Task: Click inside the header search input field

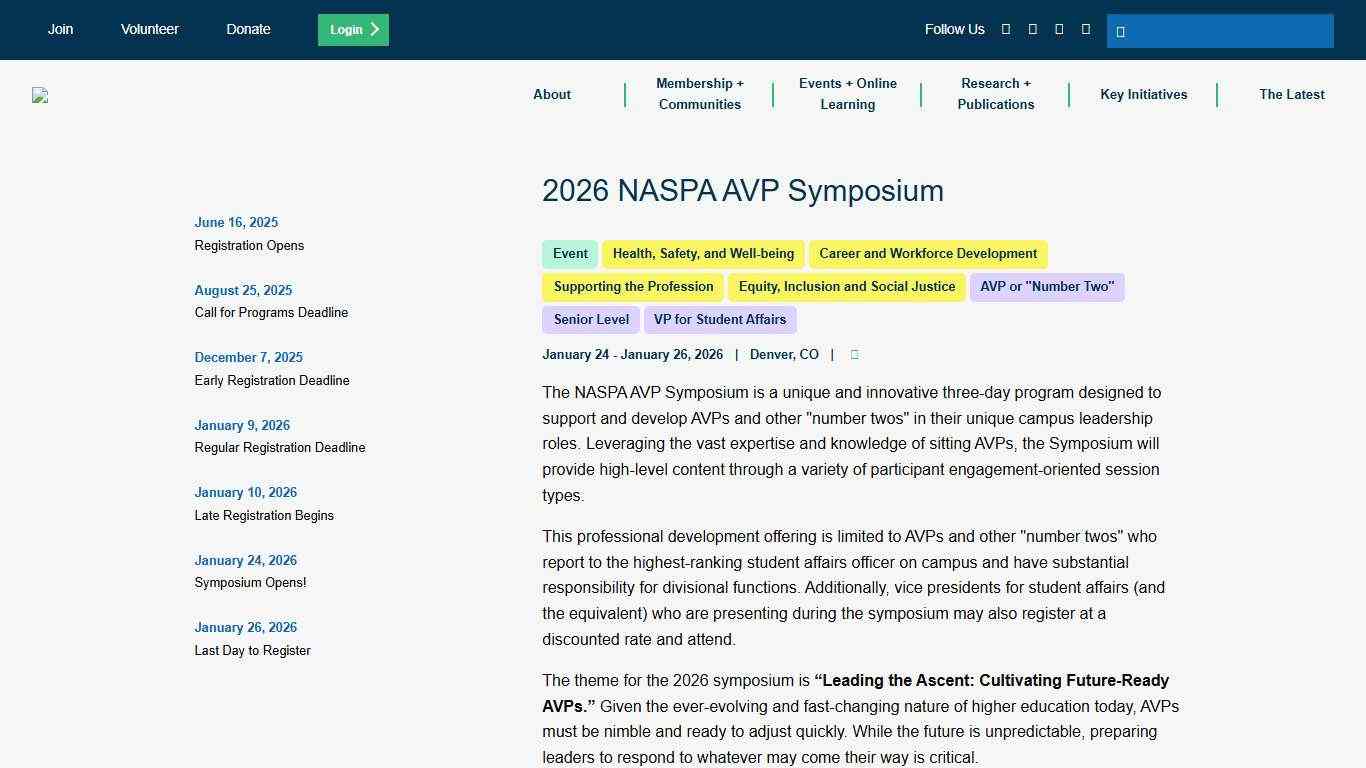Action: point(1220,31)
